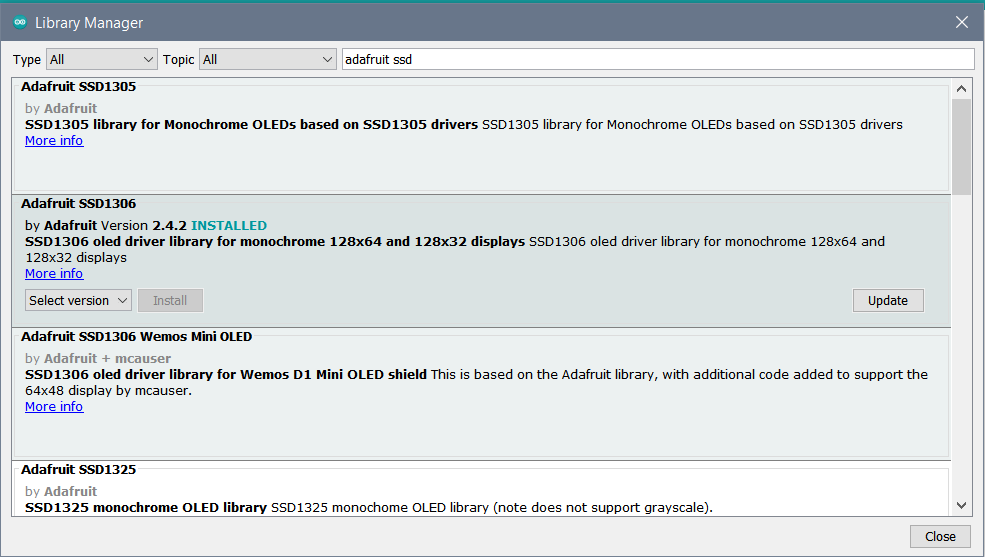985x557 pixels.
Task: Click the scrollbar down arrow
Action: click(x=961, y=506)
